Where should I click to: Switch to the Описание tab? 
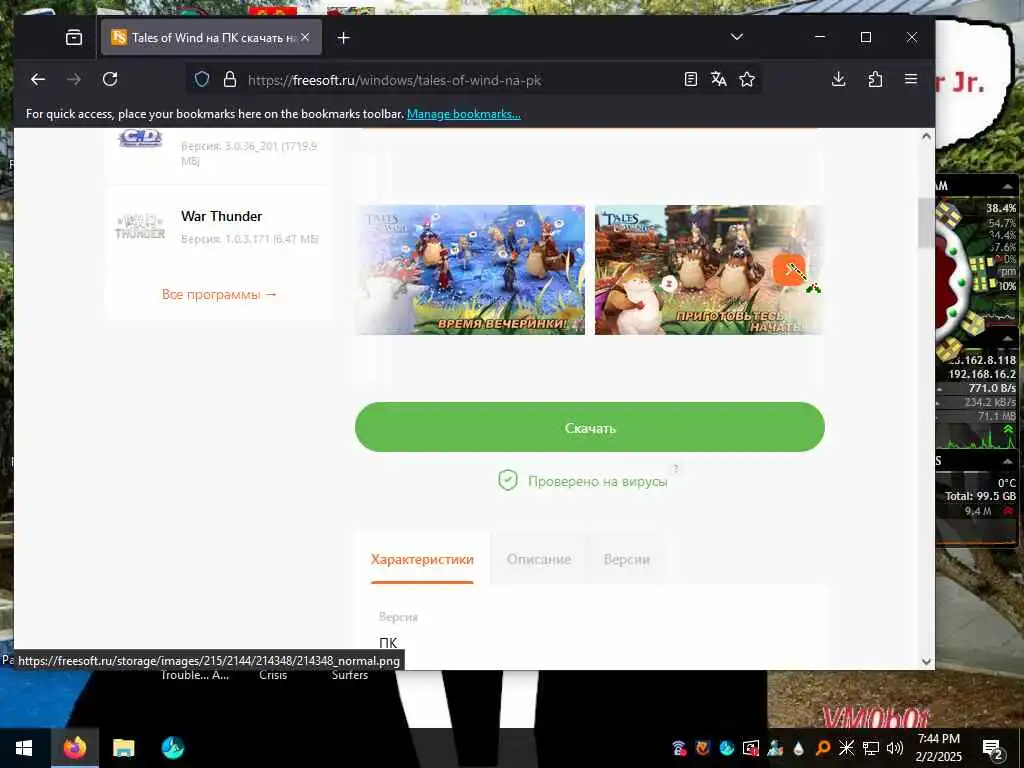(x=539, y=560)
